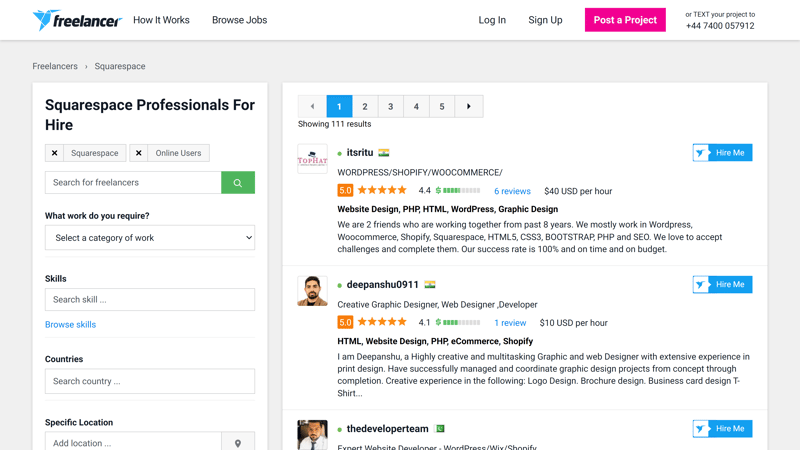Open Browse Jobs menu
Image resolution: width=800 pixels, height=450 pixels.
(x=239, y=20)
